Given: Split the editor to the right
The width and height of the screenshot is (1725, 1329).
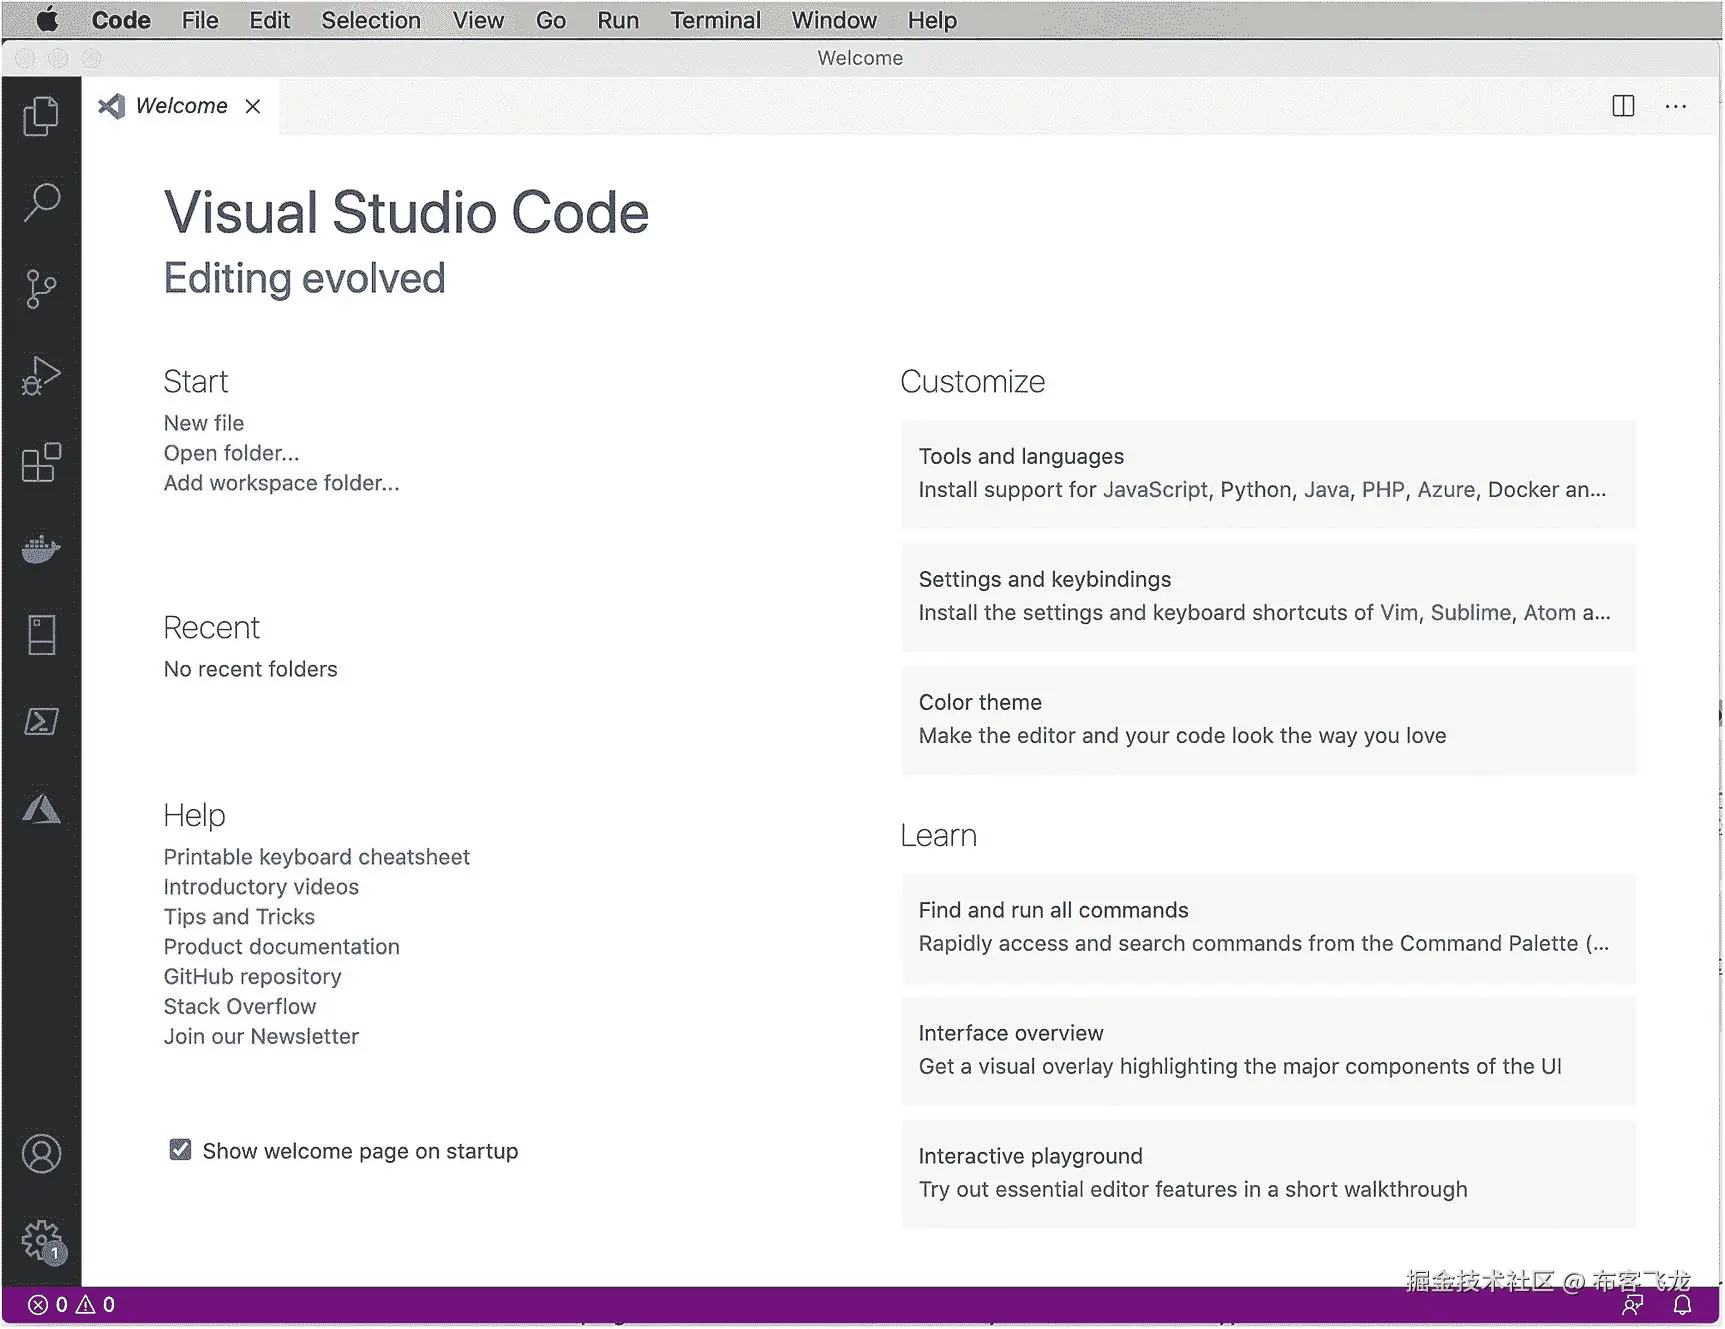Looking at the screenshot, I should (1623, 106).
